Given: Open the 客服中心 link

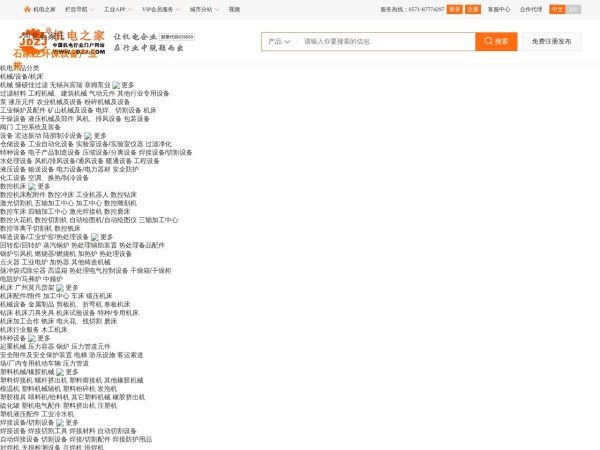Looking at the screenshot, I should point(498,9).
